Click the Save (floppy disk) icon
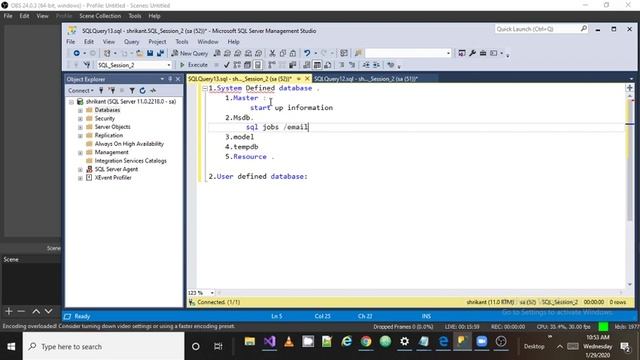The image size is (640, 360). point(150,53)
